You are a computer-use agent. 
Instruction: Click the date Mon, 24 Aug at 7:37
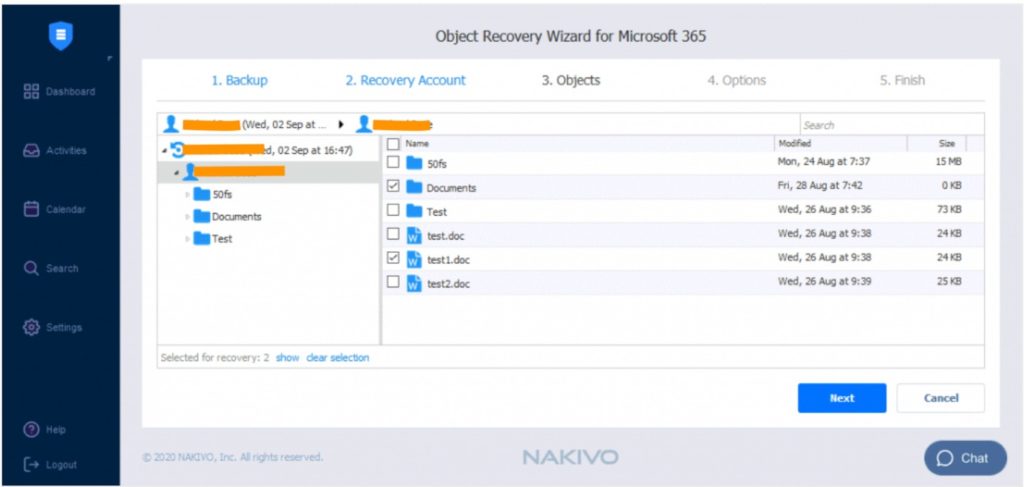(x=824, y=161)
